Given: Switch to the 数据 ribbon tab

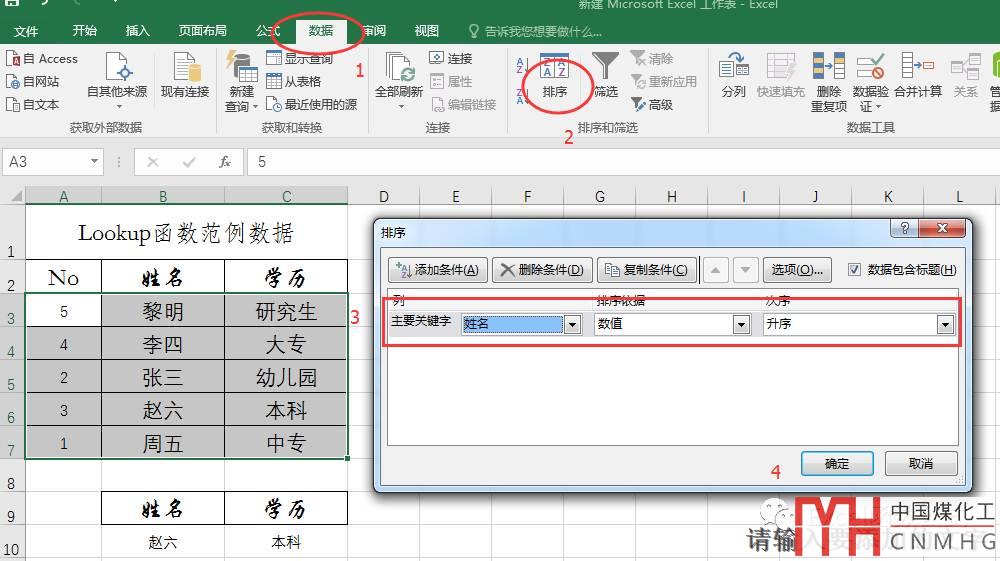Looking at the screenshot, I should point(320,31).
